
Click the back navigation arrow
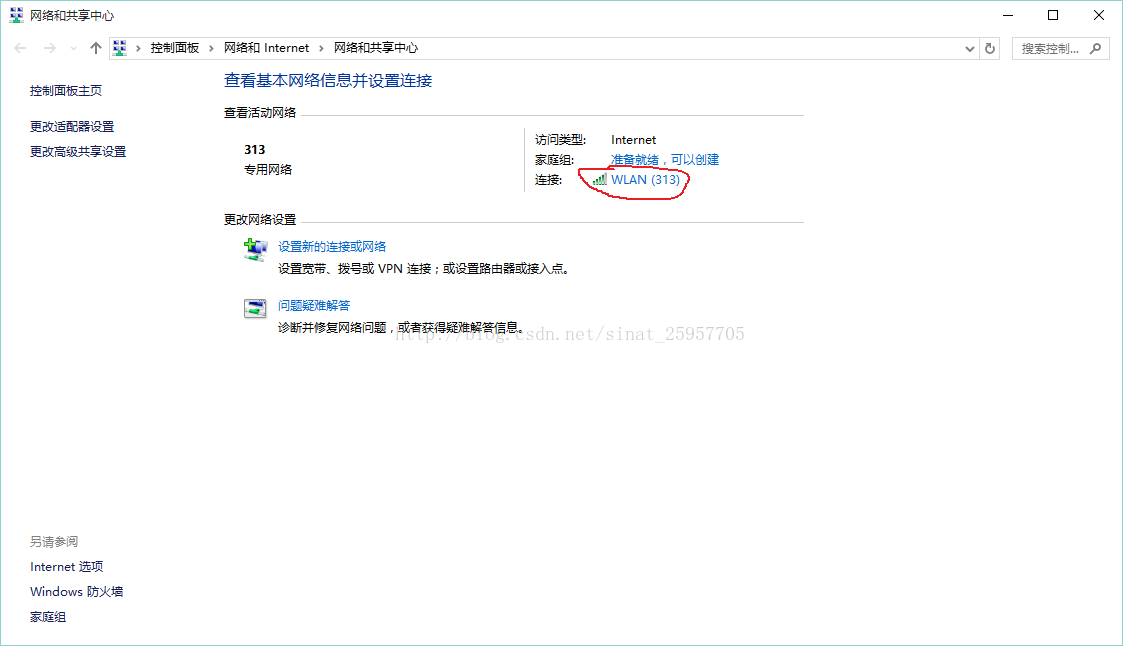tap(21, 48)
